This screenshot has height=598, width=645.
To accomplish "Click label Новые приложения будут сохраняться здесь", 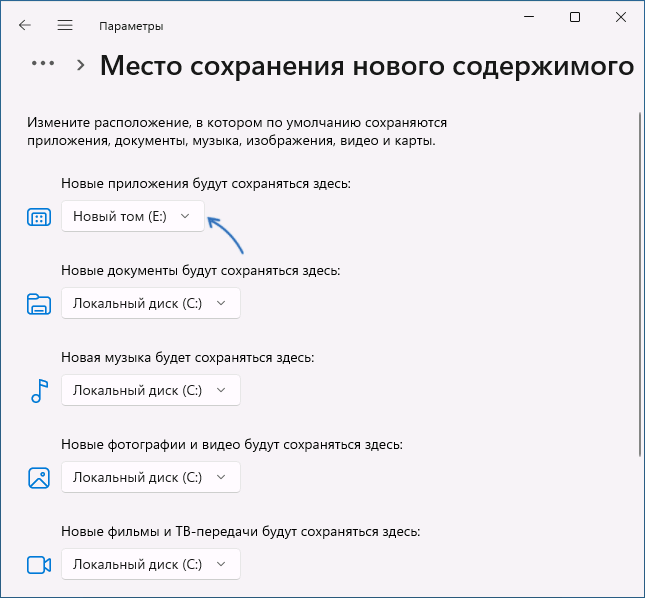I will (206, 183).
